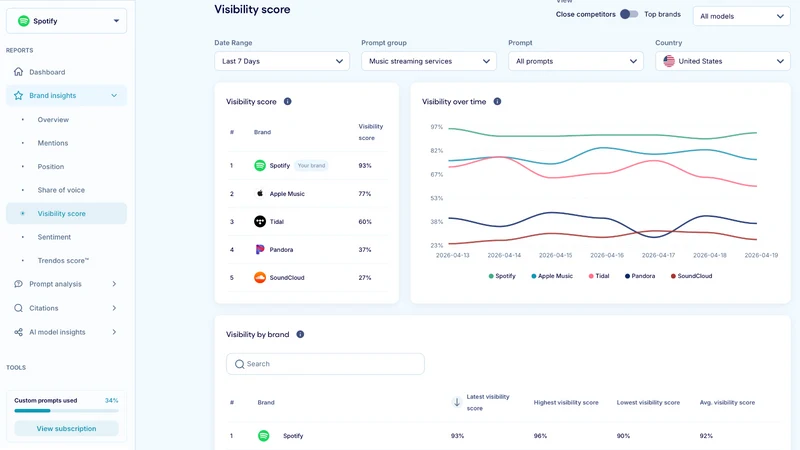Click the Search field in Visibility by brand
Viewport: 800px width, 450px height.
pos(325,364)
